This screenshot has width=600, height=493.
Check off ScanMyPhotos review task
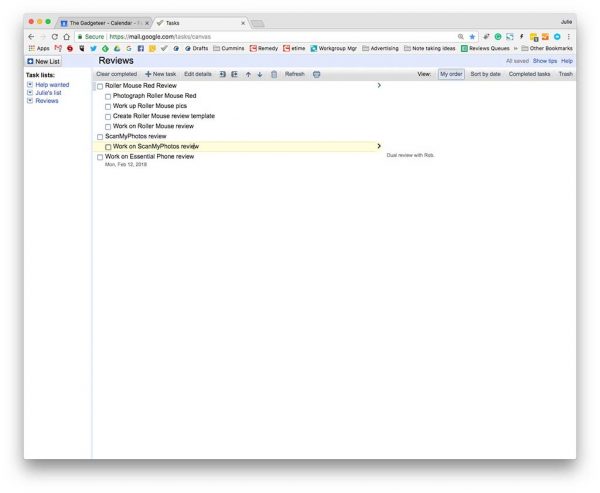tap(100, 137)
